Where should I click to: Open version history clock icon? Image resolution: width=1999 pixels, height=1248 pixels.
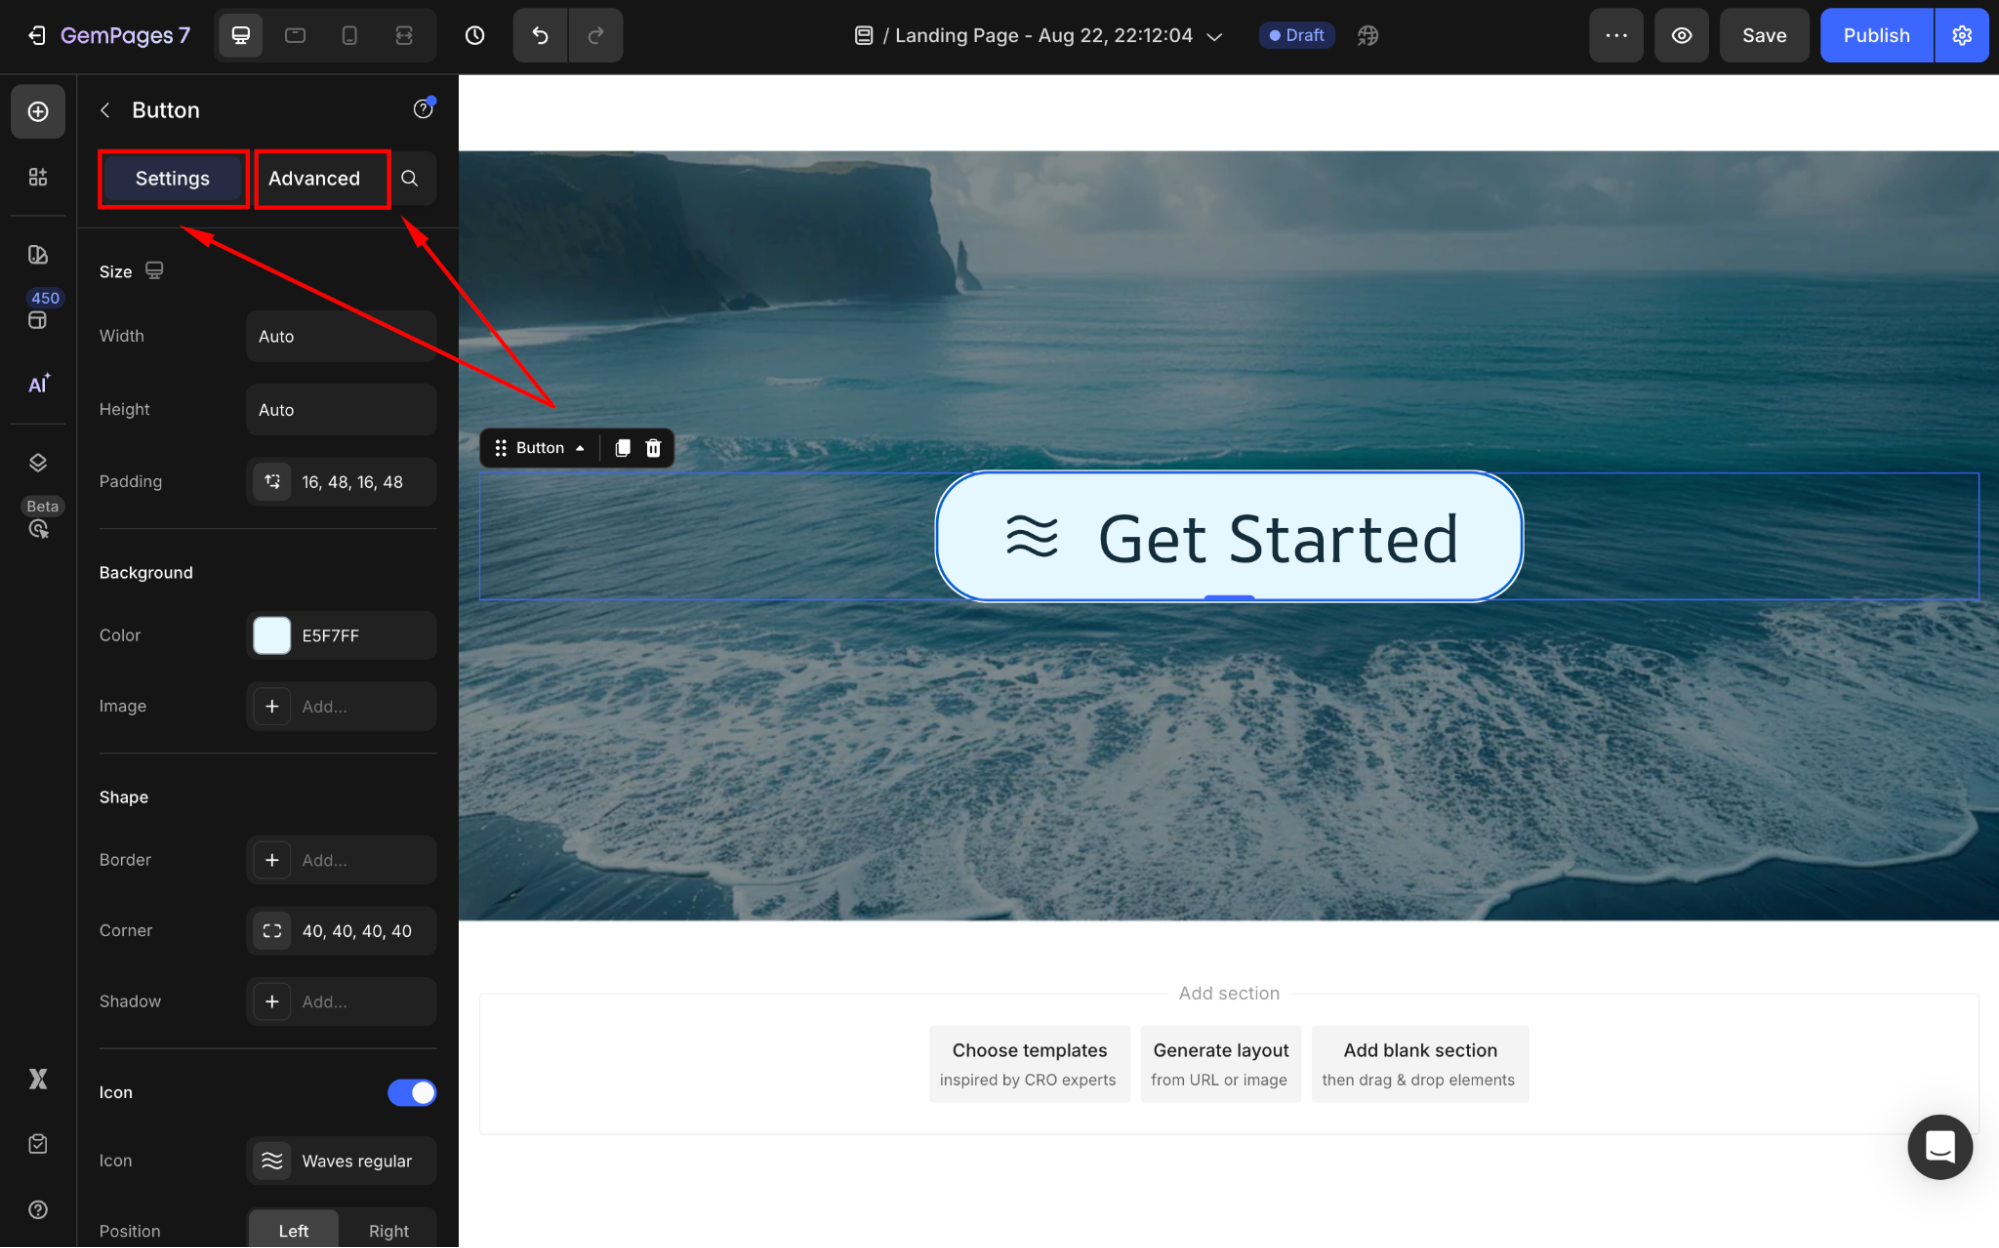tap(475, 36)
